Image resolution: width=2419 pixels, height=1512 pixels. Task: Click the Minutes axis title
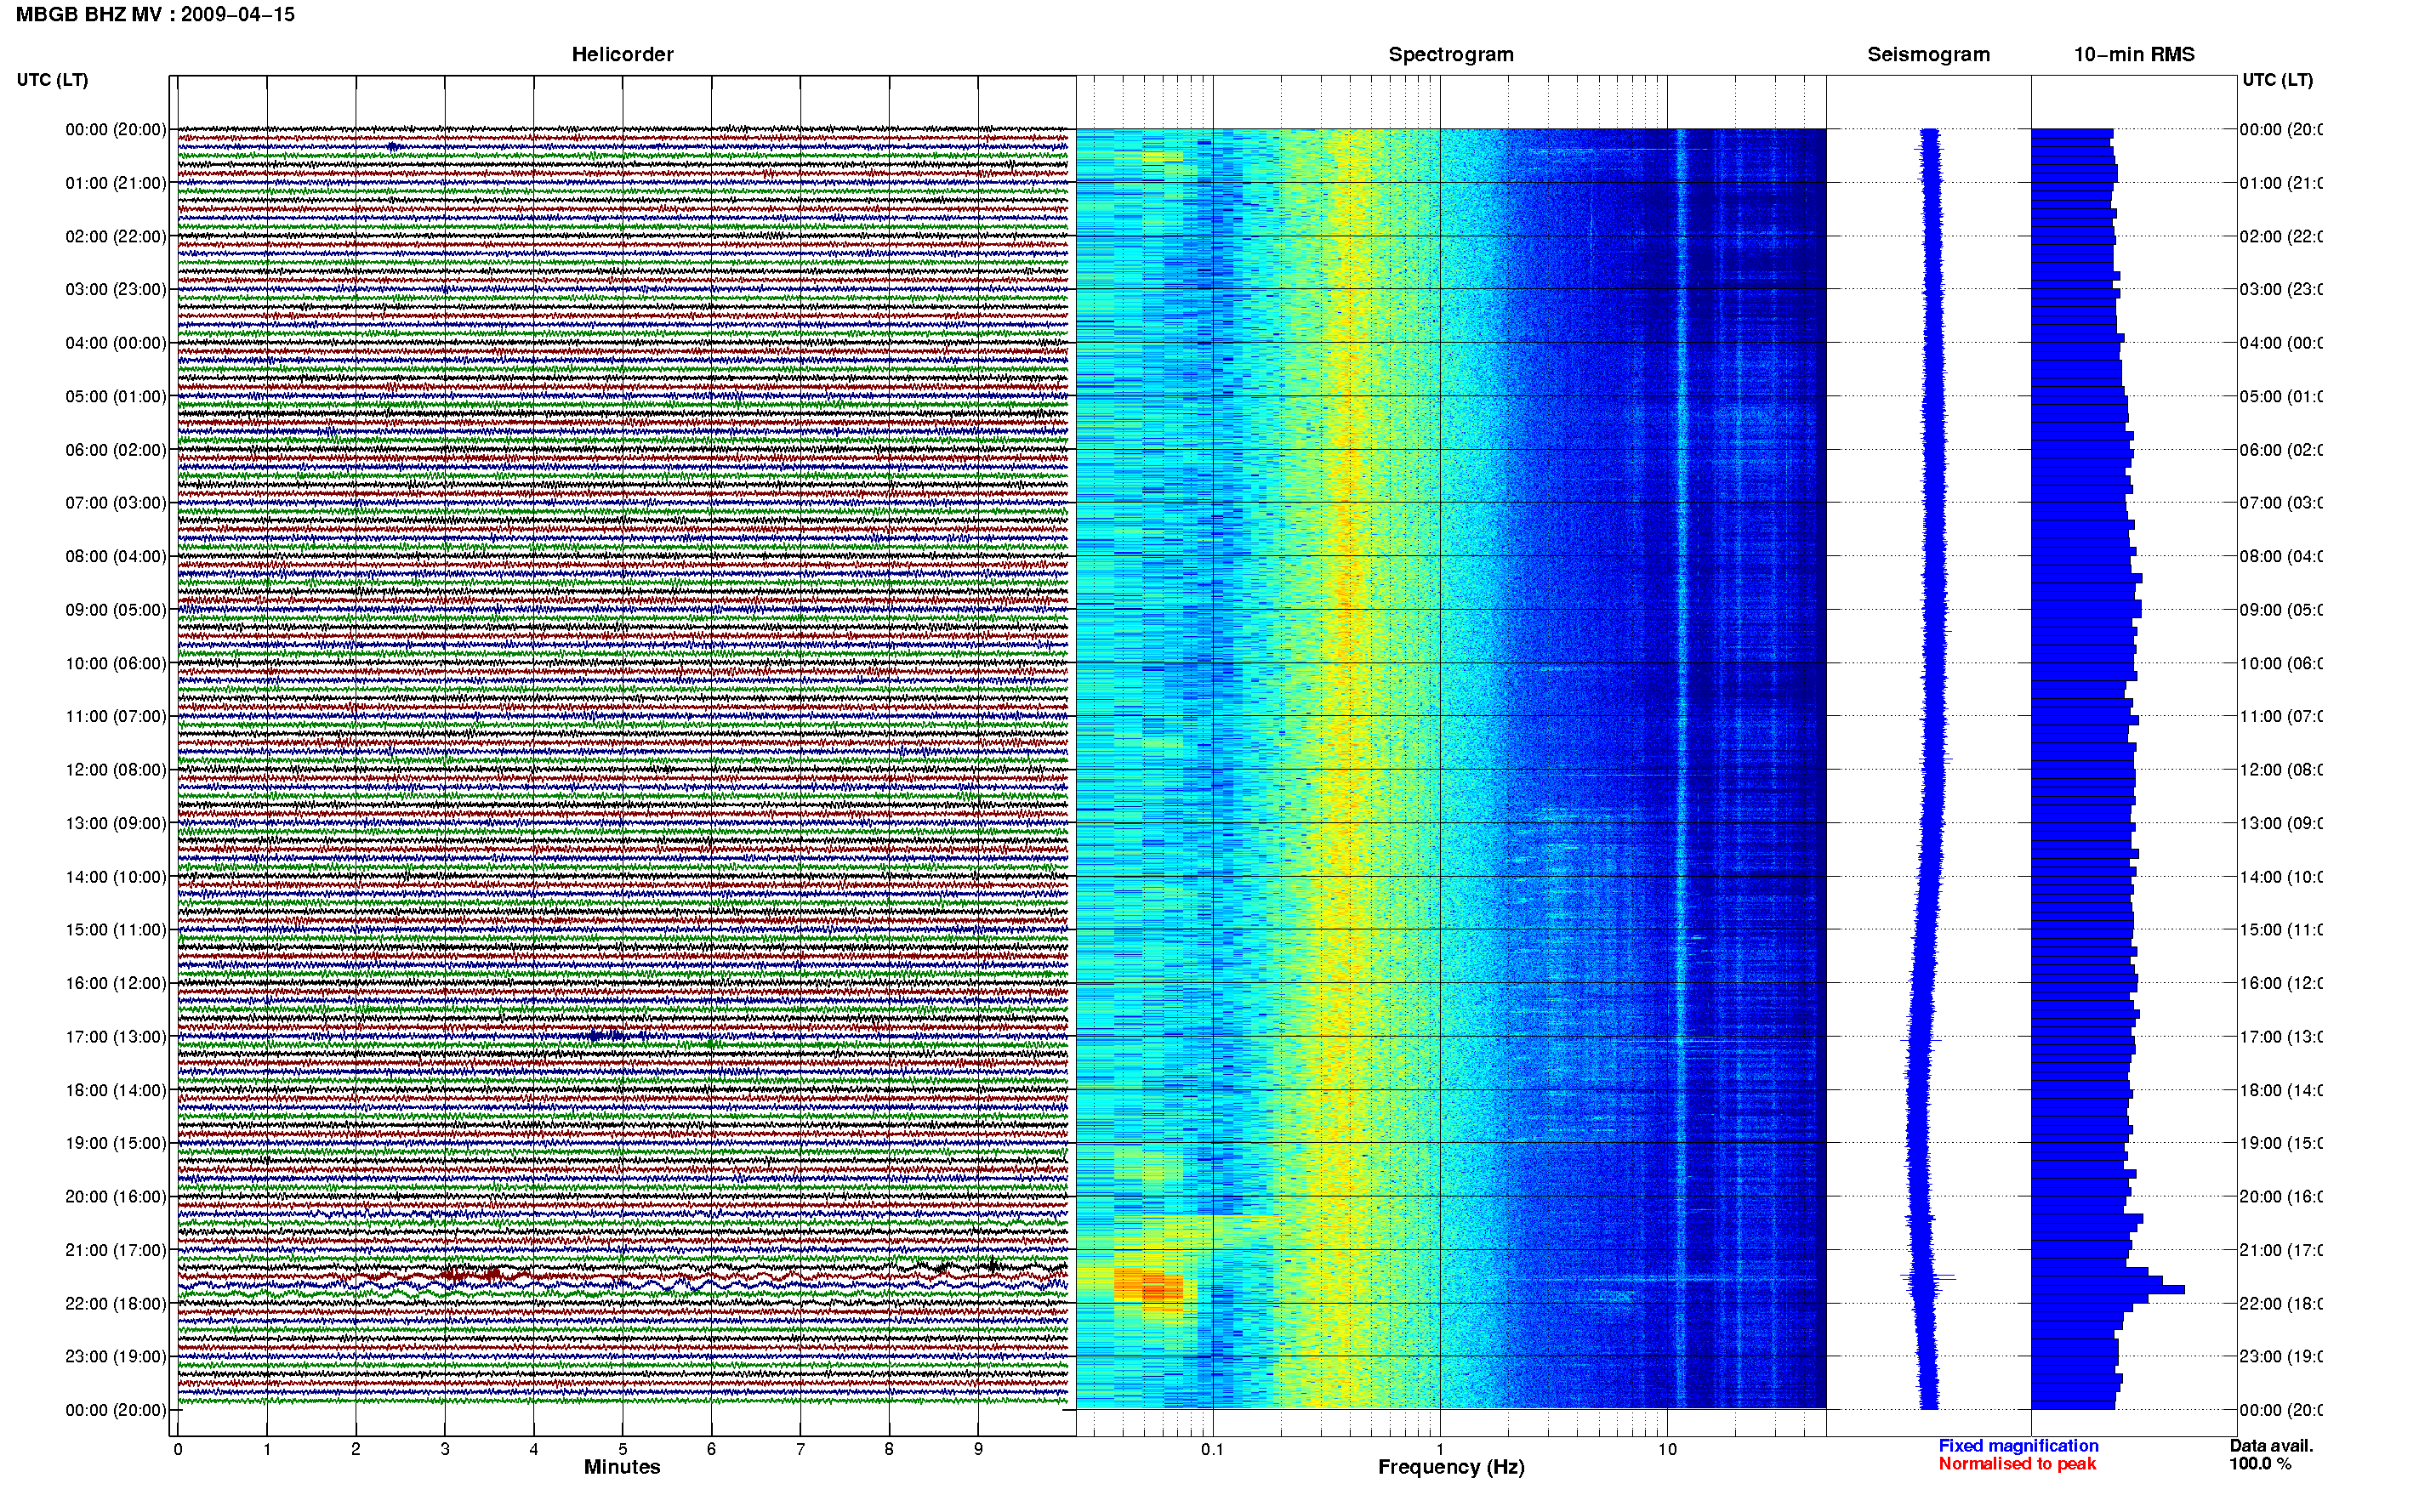point(622,1467)
